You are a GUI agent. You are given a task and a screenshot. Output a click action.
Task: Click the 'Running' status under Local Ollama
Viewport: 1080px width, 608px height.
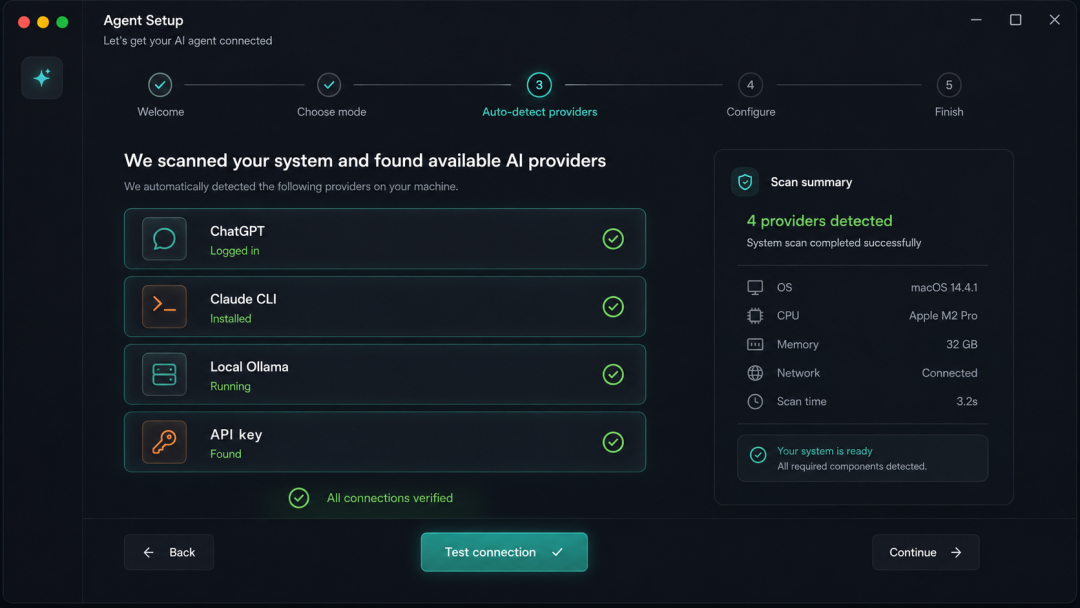(231, 386)
